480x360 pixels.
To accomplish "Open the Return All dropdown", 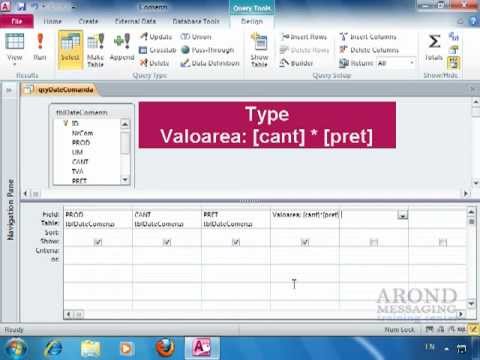I will click(x=412, y=63).
